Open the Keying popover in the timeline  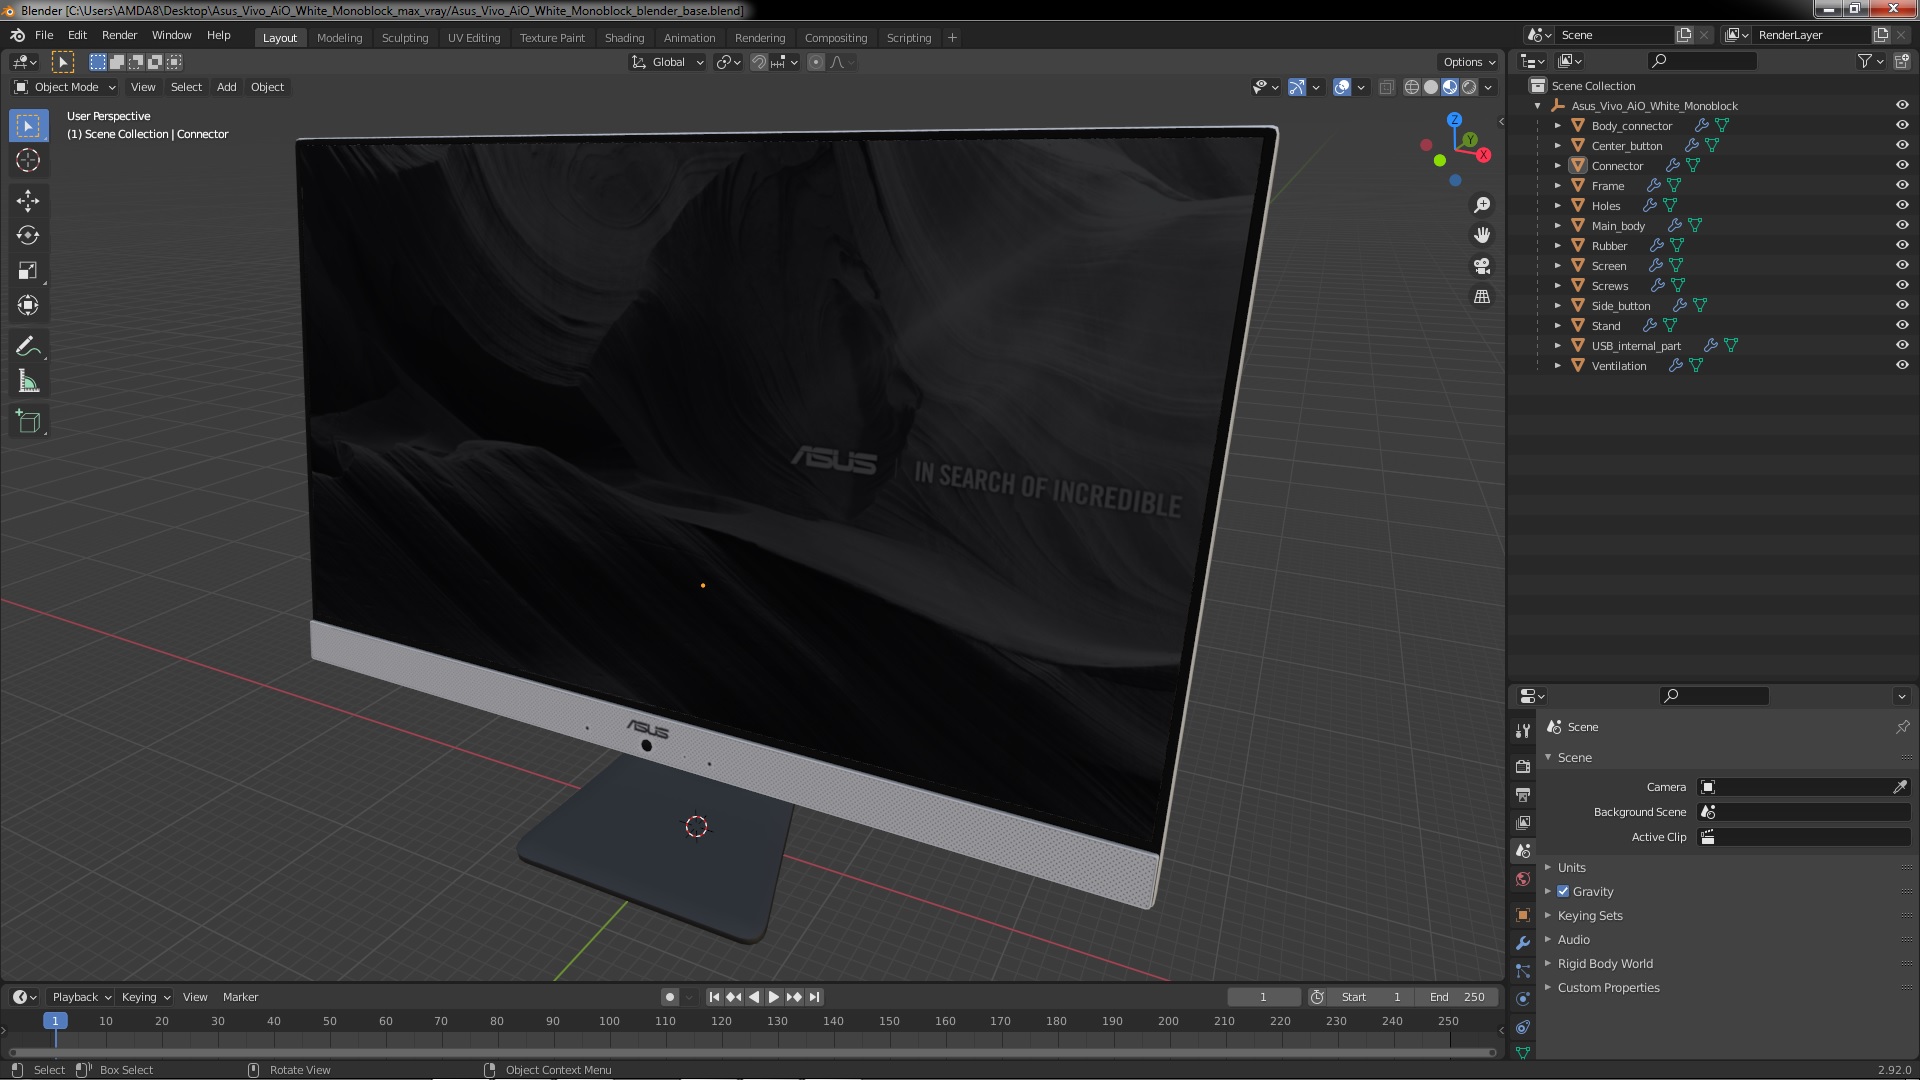pos(146,997)
